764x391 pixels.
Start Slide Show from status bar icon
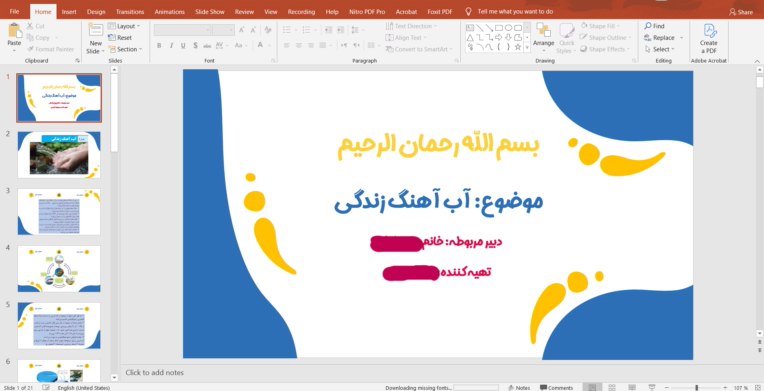pos(651,388)
